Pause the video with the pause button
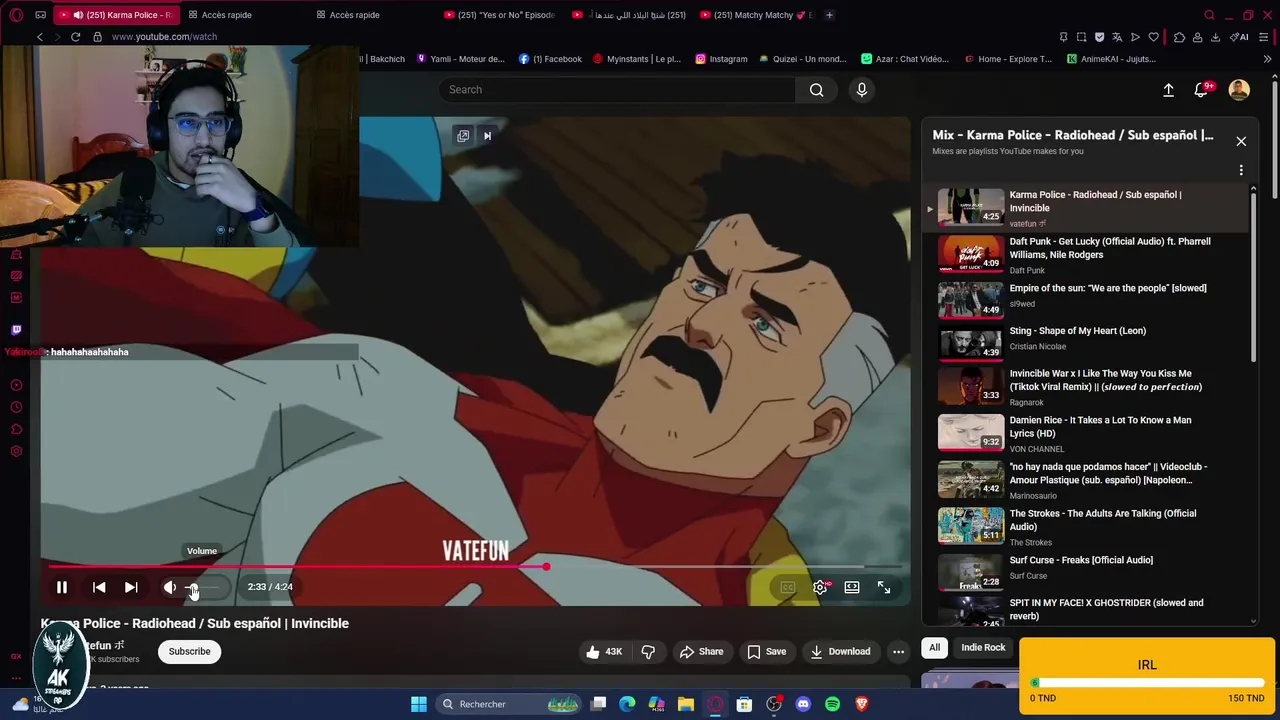This screenshot has height=720, width=1280. 61,587
